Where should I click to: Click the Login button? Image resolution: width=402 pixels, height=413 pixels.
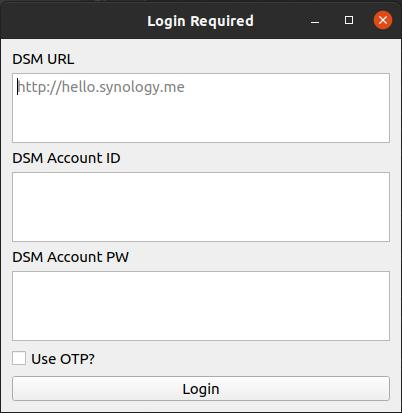(x=201, y=389)
